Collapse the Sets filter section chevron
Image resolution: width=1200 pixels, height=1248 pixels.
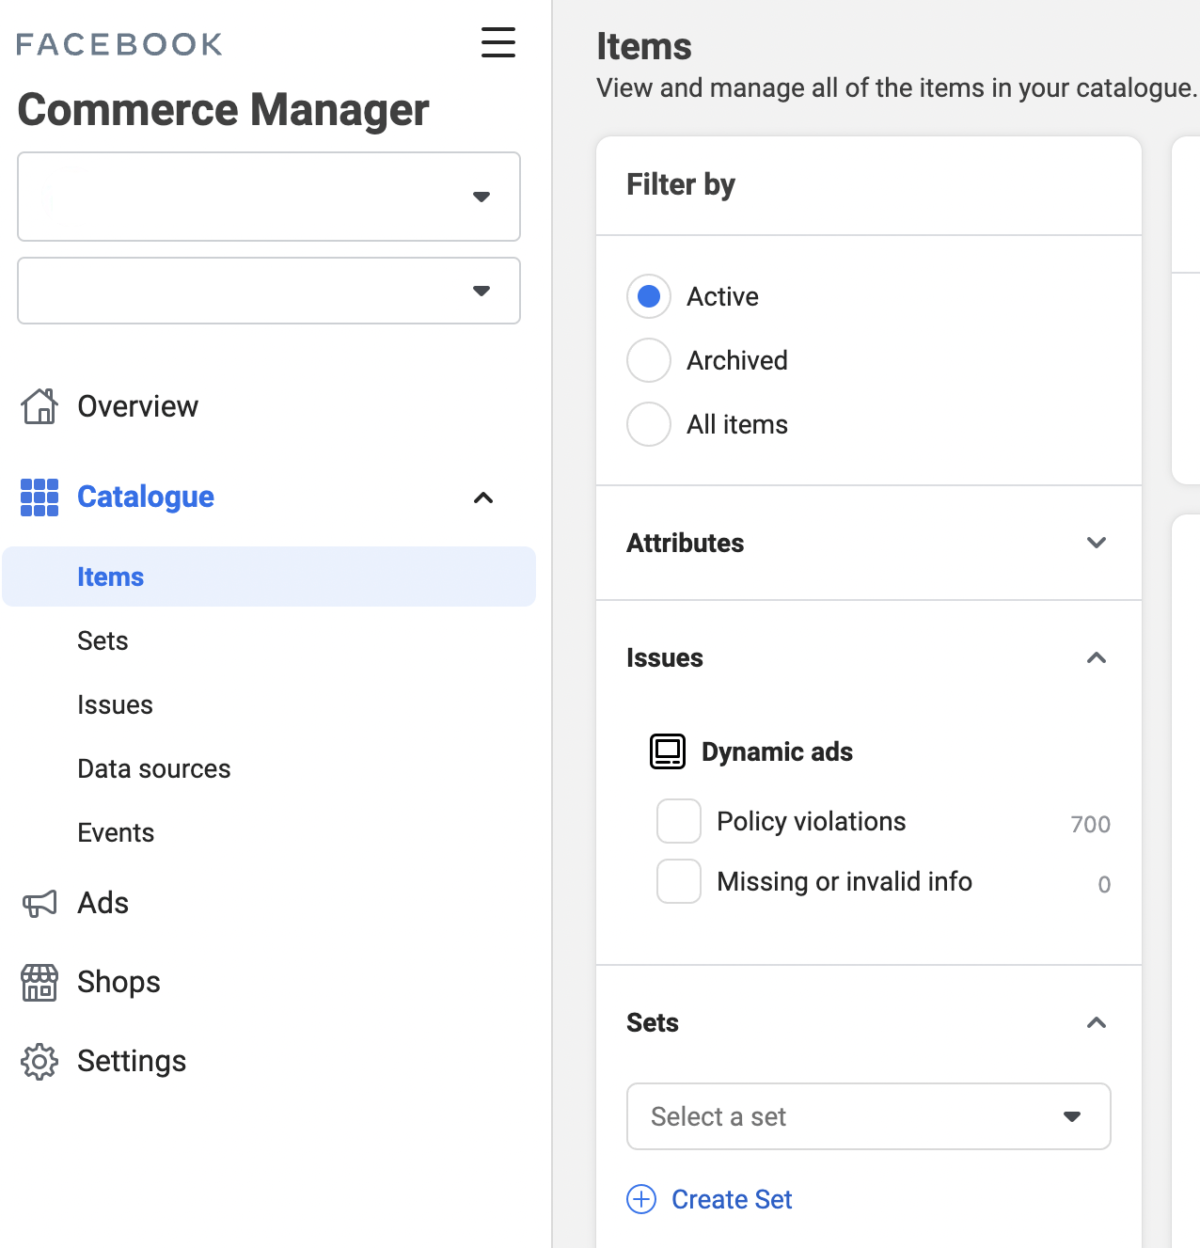click(x=1096, y=1022)
